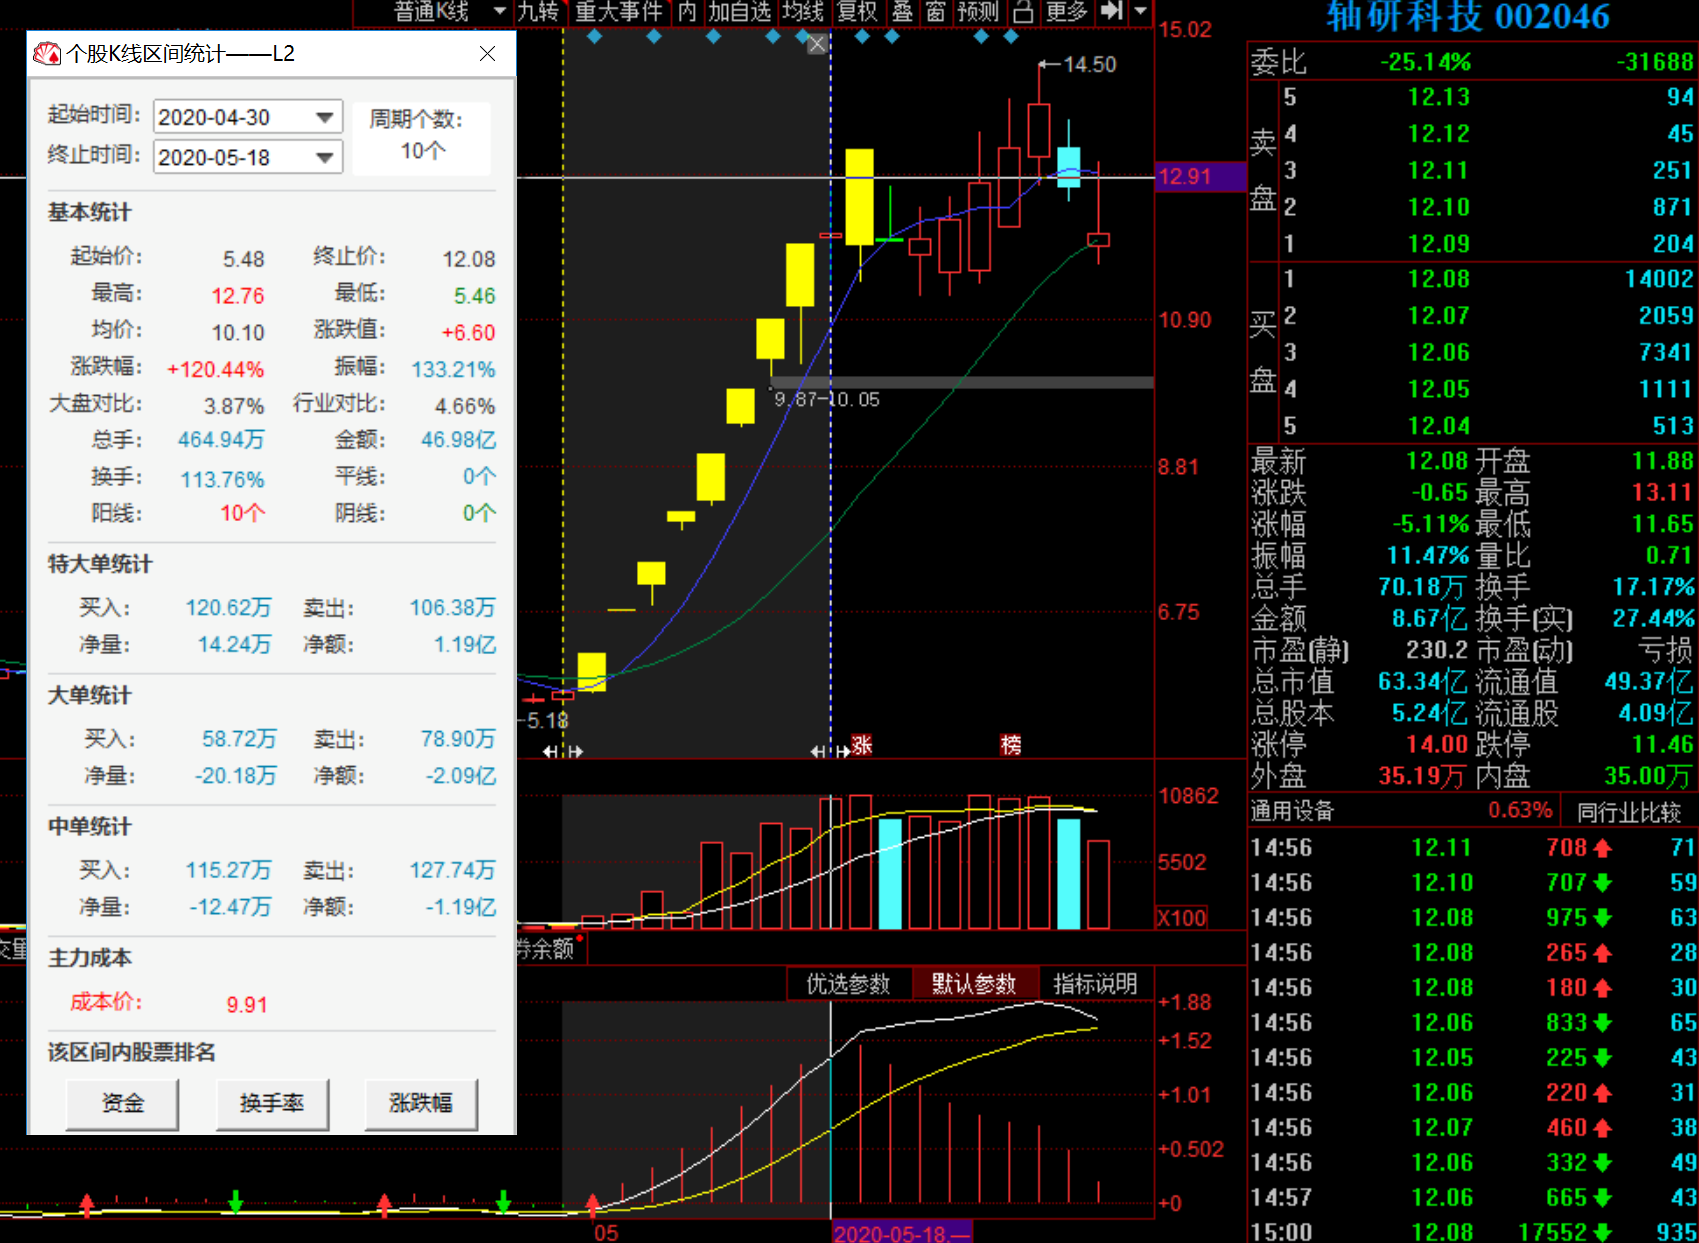1699x1243 pixels.
Task: Open the 起始时间 date dropdown
Action: [x=324, y=117]
